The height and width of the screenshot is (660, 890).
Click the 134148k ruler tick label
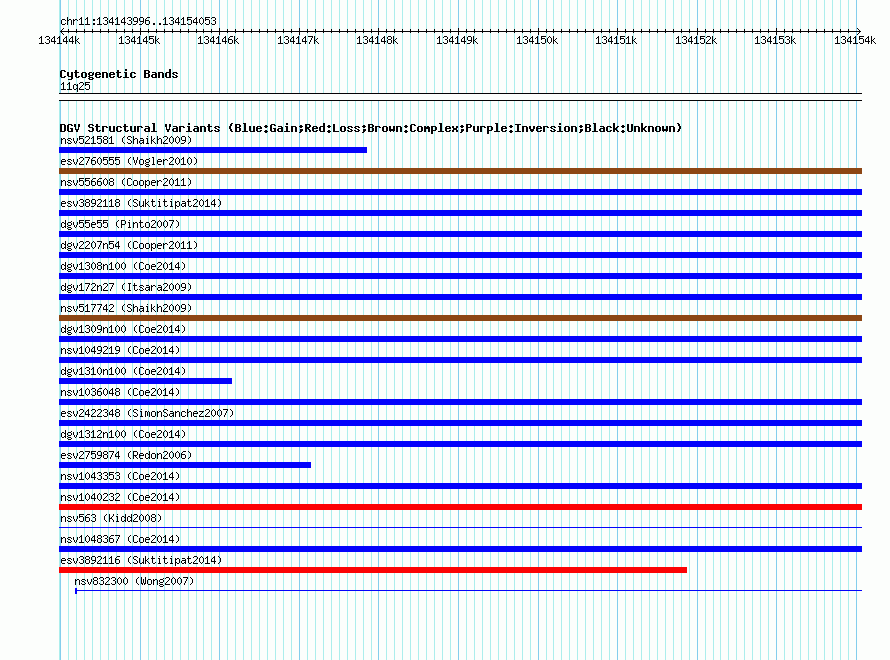(377, 40)
